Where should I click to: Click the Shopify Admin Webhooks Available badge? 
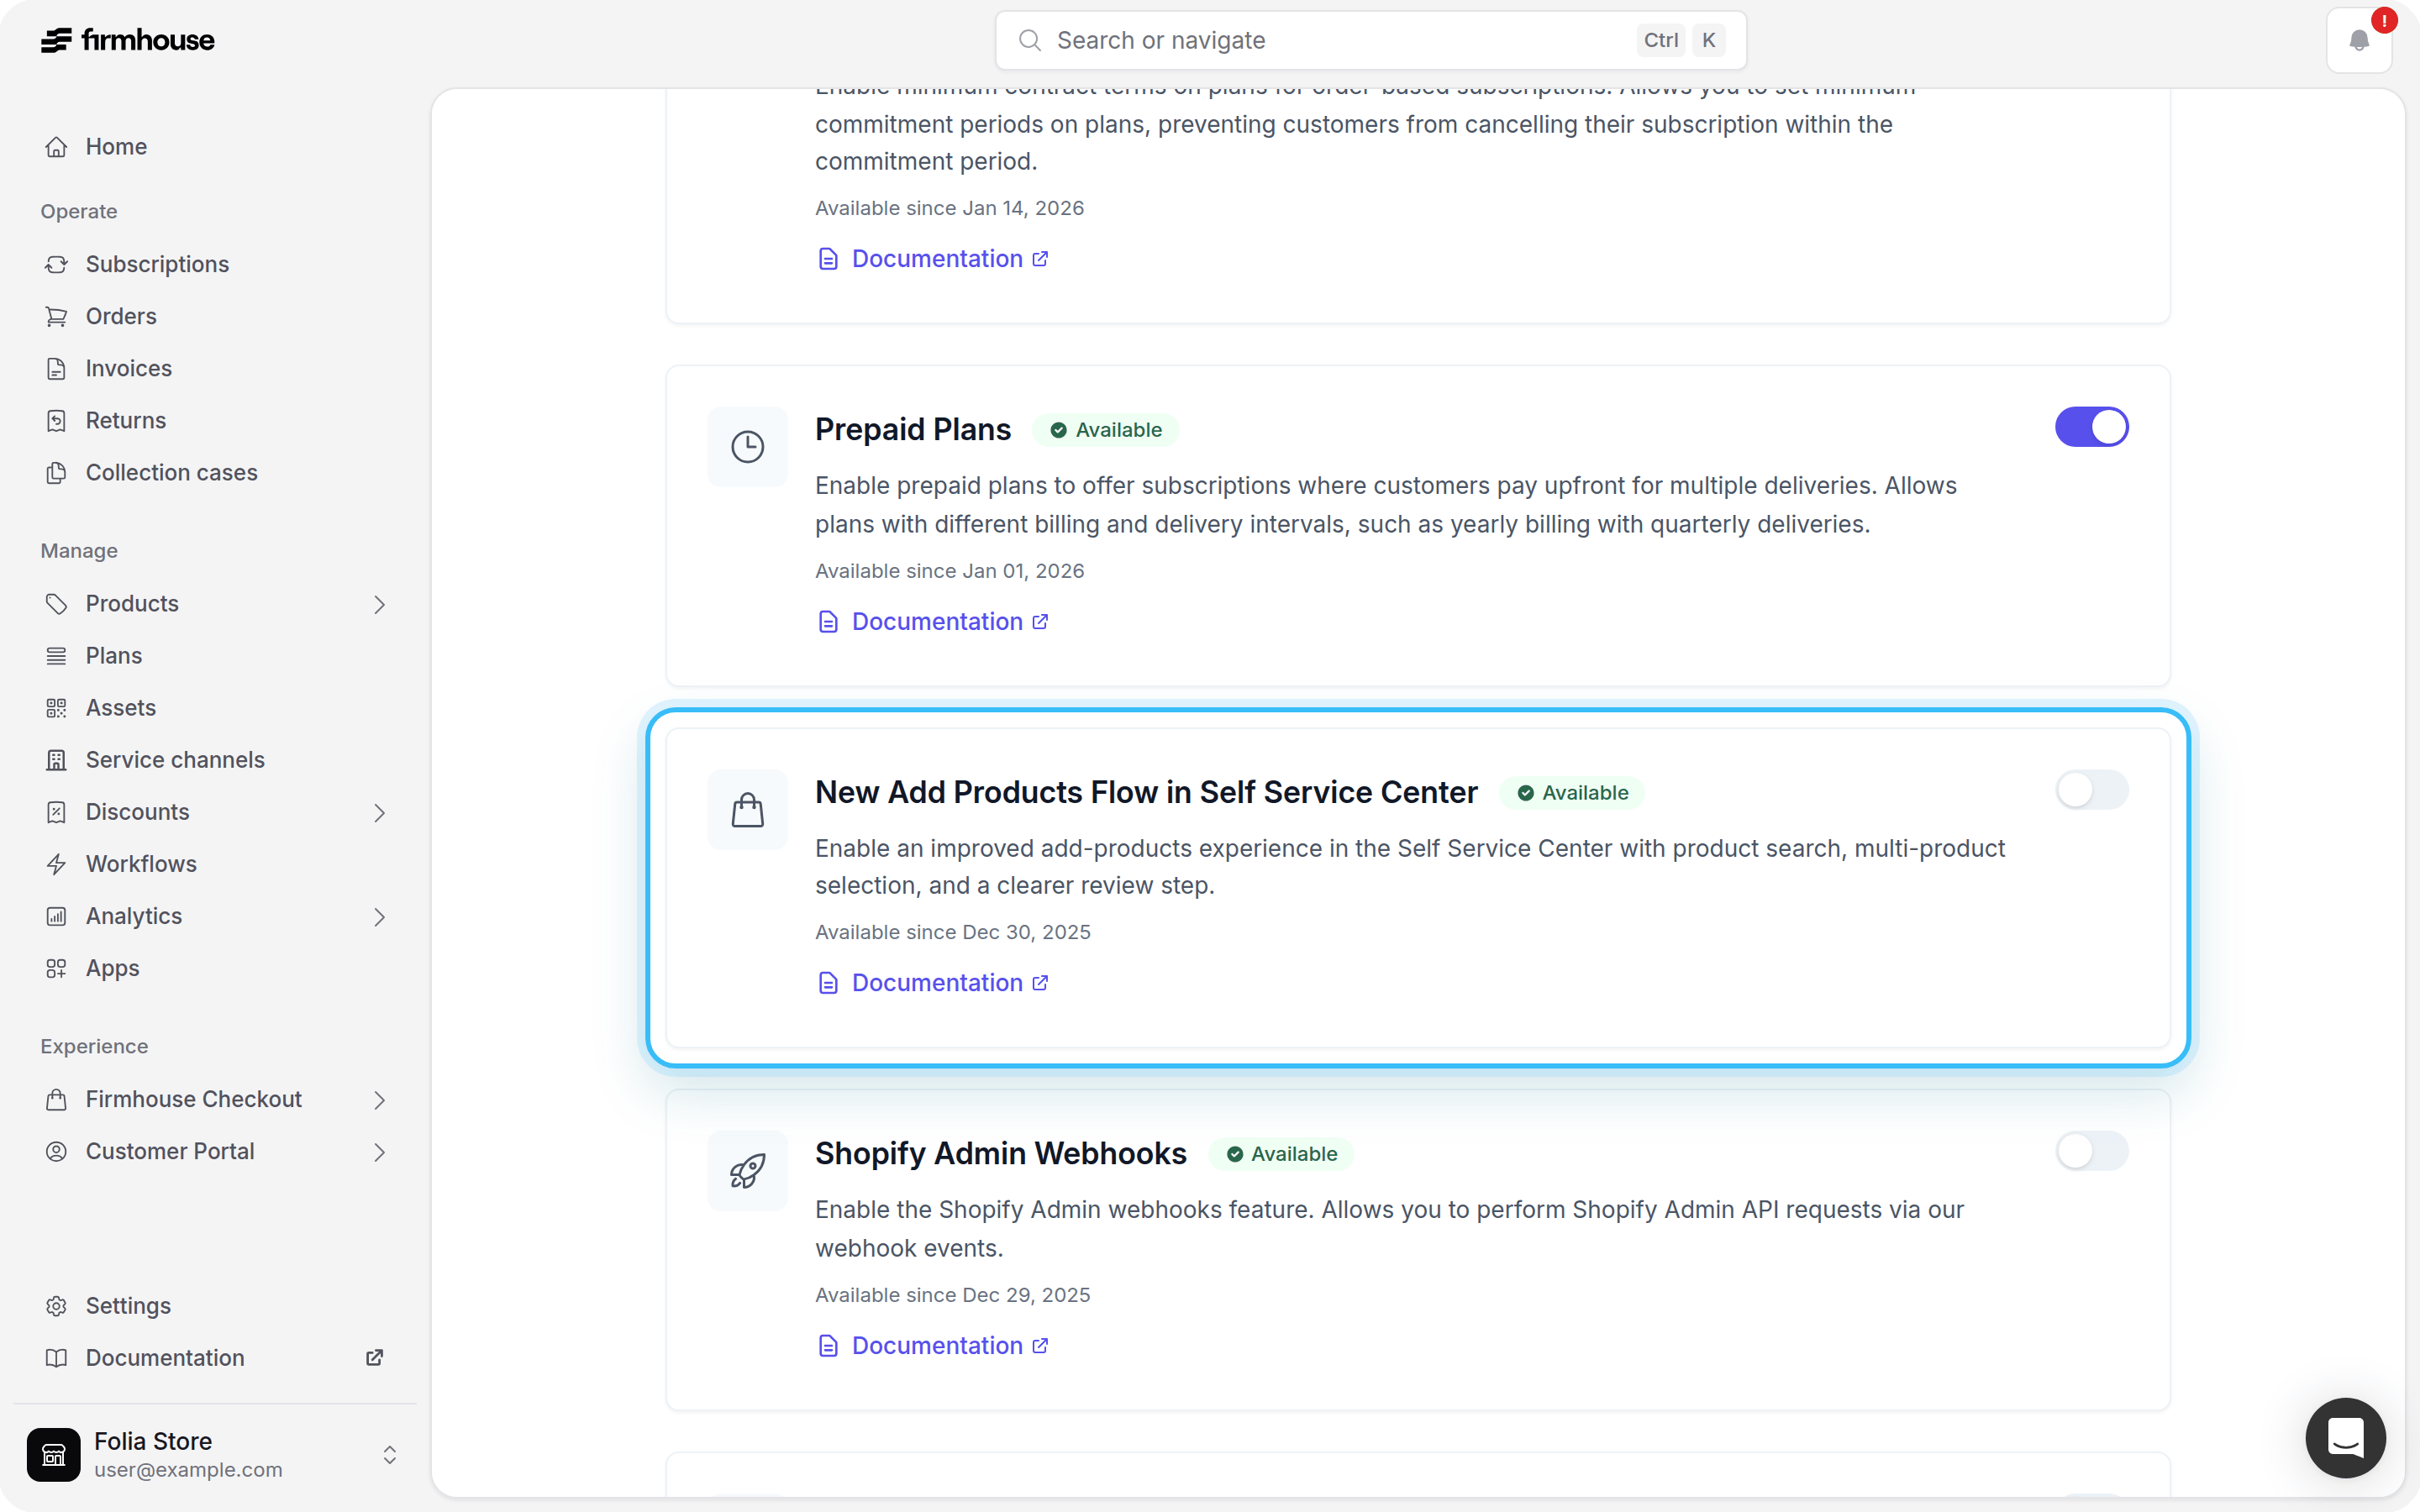tap(1281, 1154)
